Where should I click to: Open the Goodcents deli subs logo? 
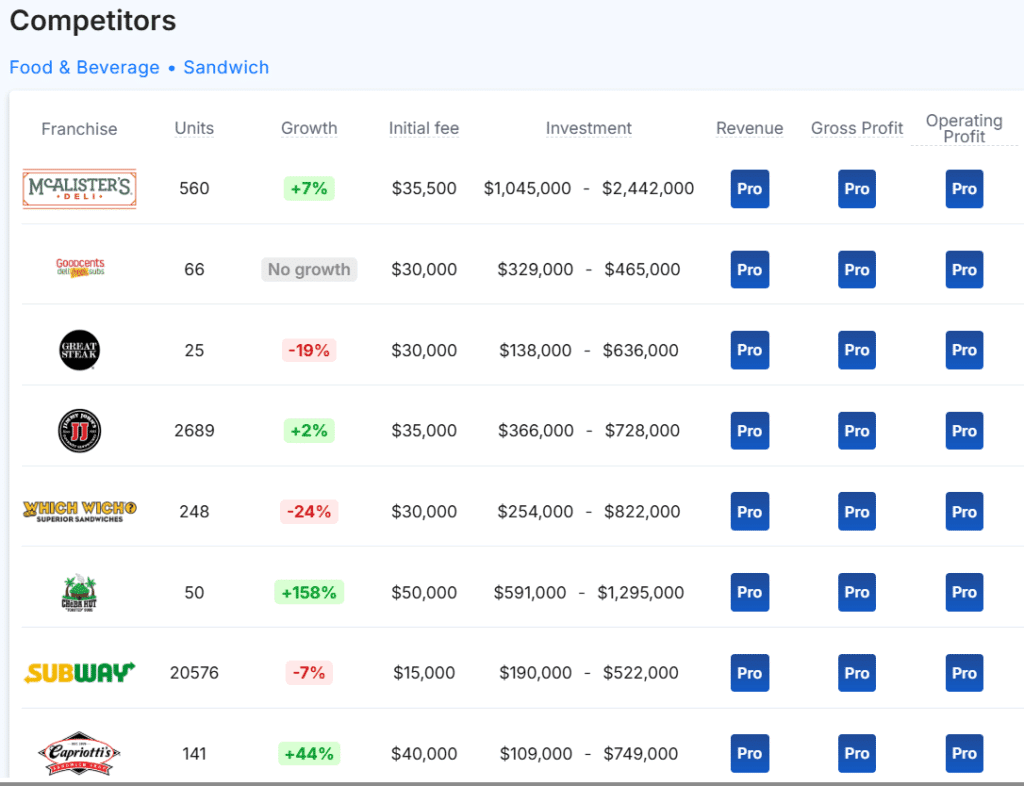(80, 268)
